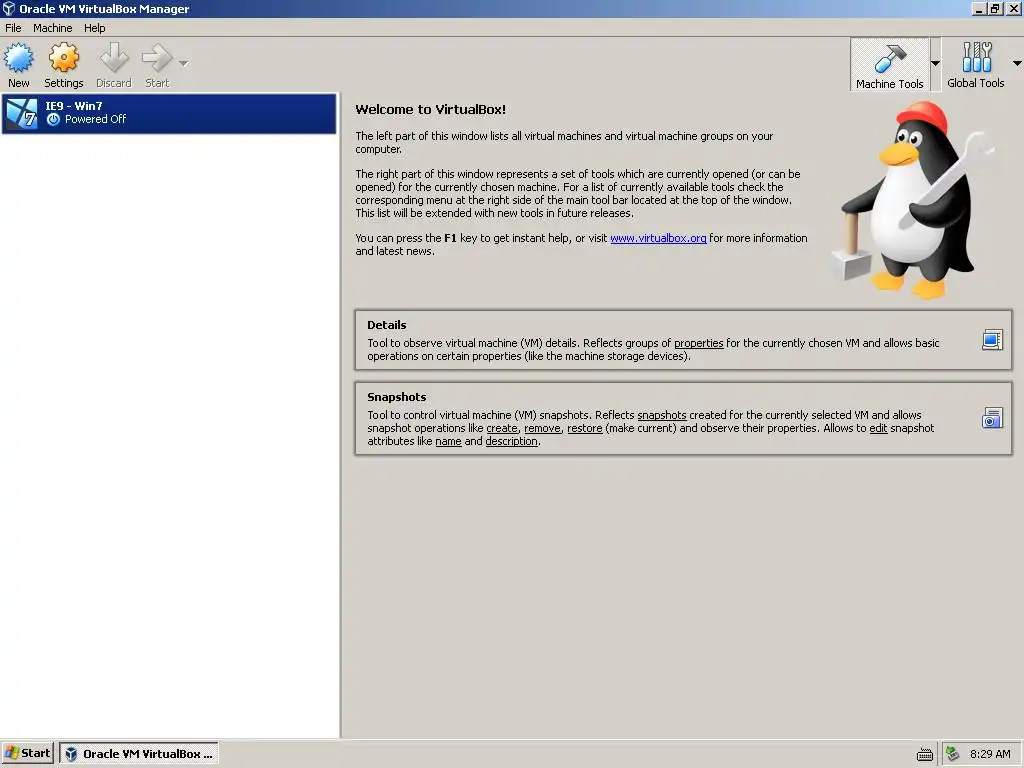Open Global Tools in the toolbar
Screen dimensions: 1024x768
click(x=976, y=65)
